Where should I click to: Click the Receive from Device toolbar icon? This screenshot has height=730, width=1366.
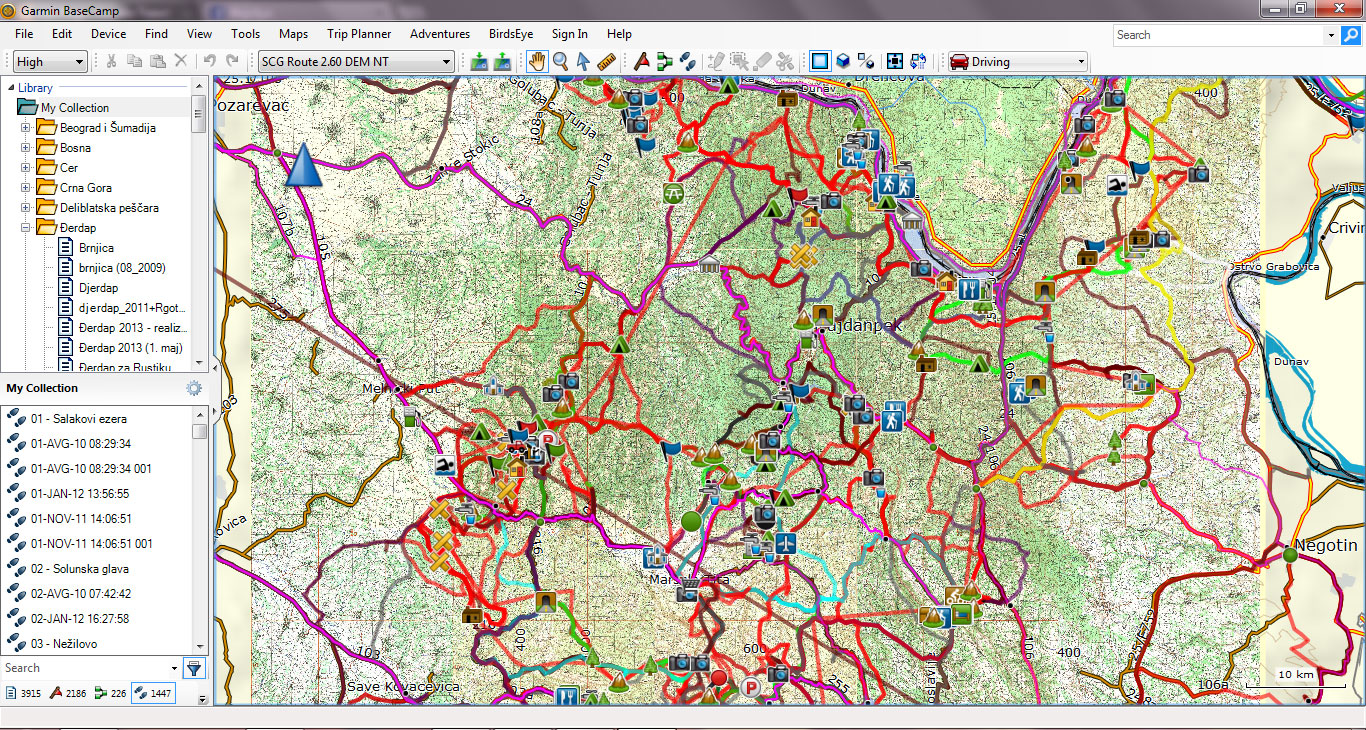502,62
